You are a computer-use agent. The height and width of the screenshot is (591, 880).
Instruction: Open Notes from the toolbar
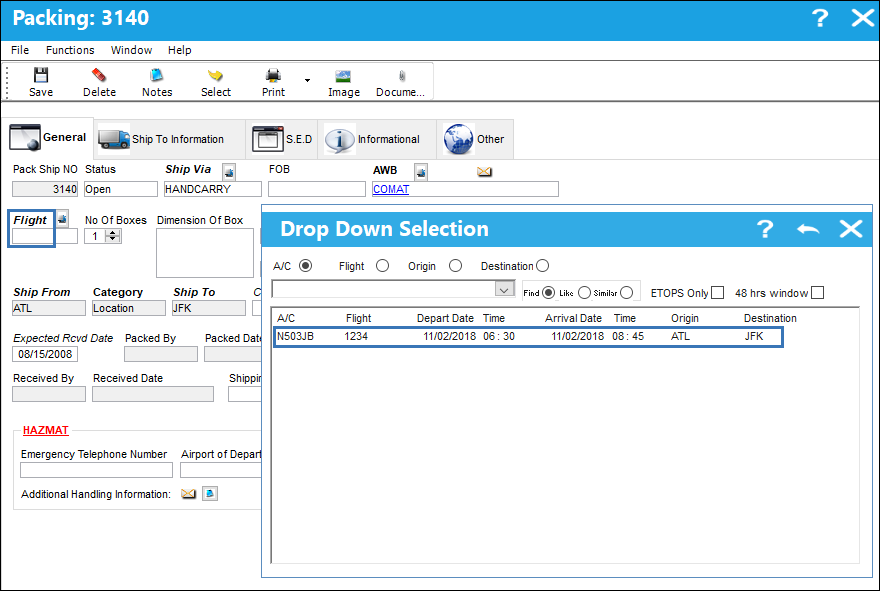coord(157,75)
